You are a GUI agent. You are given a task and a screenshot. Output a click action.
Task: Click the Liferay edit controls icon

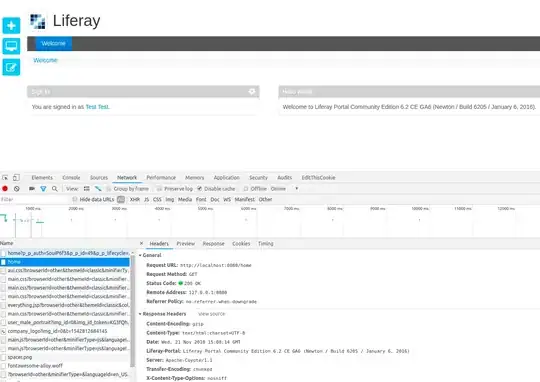[11, 67]
